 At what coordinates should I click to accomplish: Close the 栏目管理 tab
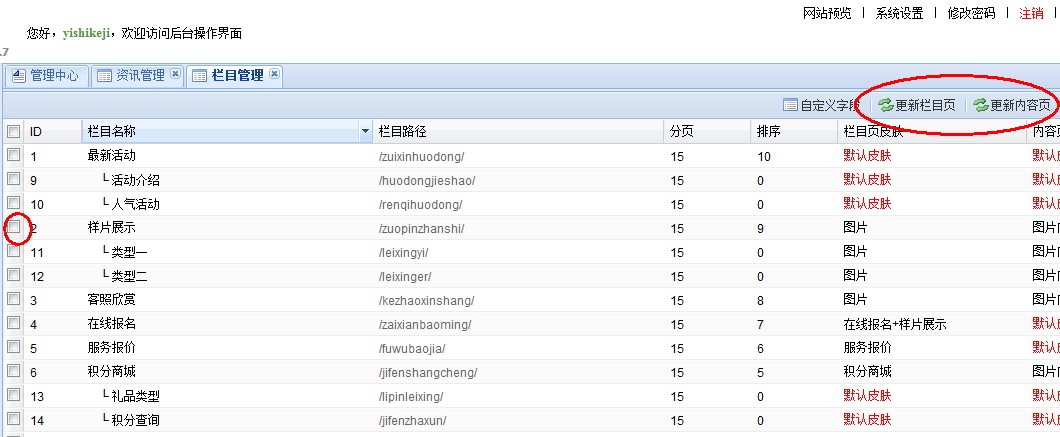pos(274,75)
